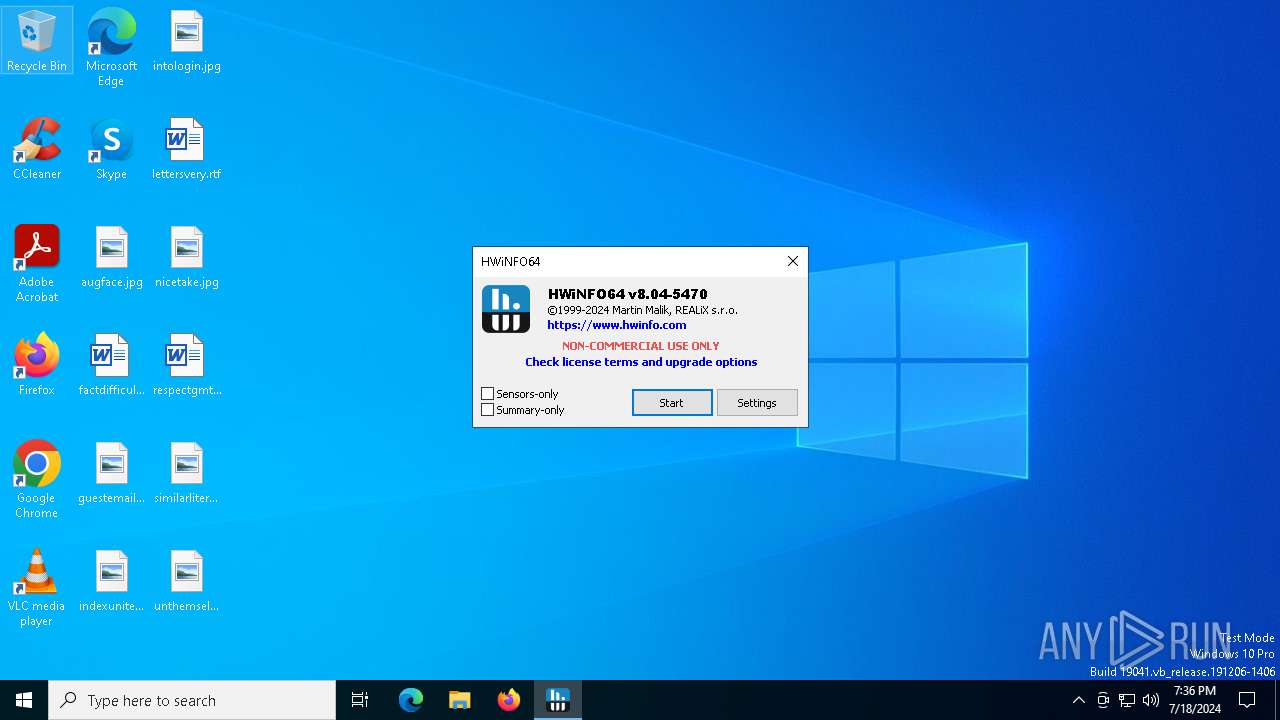Open HWiNFO64 Settings
The height and width of the screenshot is (720, 1280).
757,403
